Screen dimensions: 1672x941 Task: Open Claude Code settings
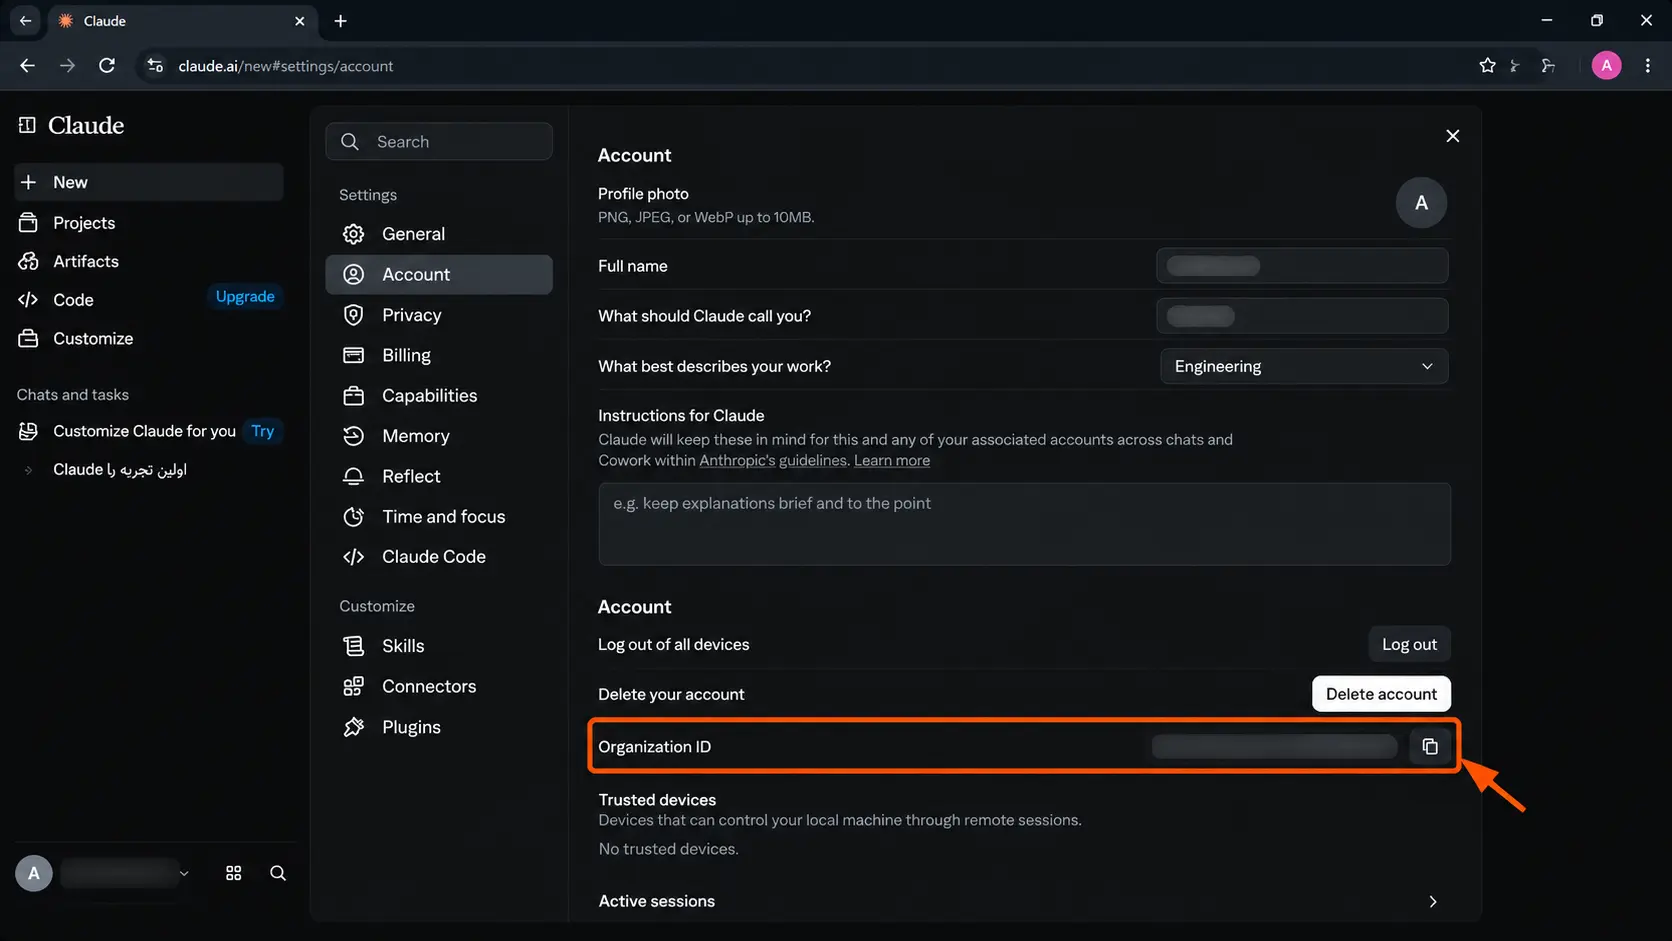coord(439,557)
